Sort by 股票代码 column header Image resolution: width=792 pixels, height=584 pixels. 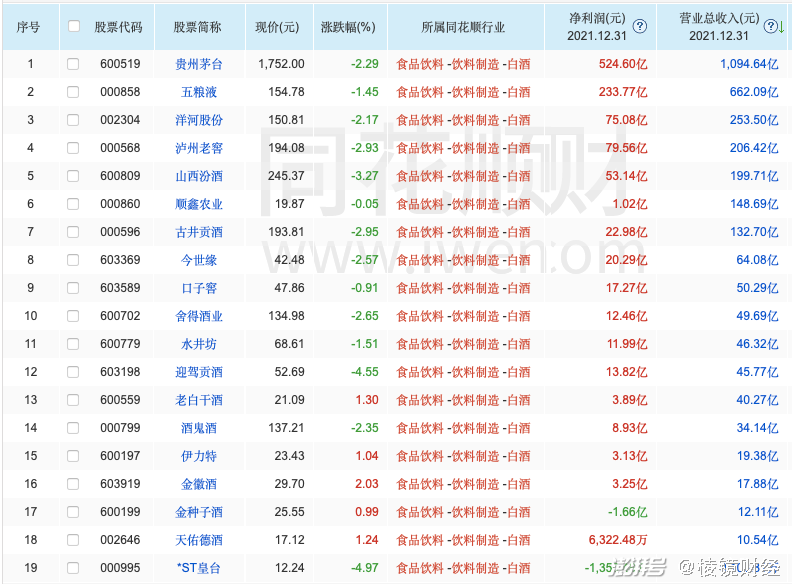(119, 27)
